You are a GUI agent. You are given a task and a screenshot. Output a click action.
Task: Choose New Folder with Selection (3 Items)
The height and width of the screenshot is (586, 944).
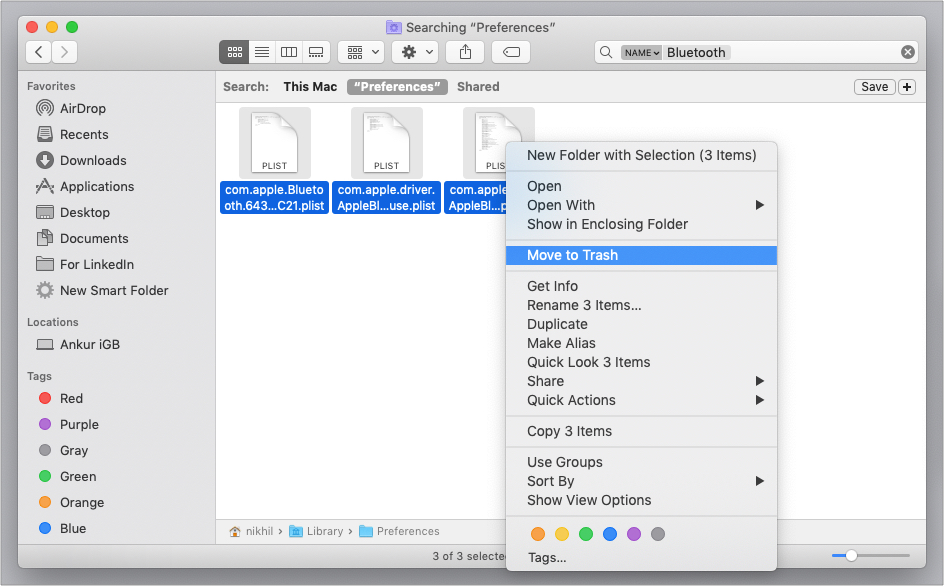pyautogui.click(x=641, y=155)
